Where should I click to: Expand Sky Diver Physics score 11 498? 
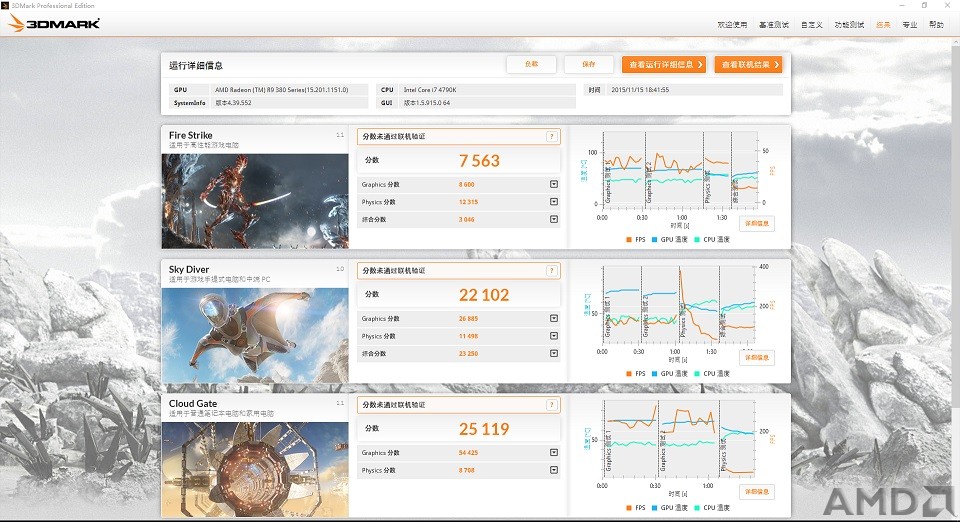tap(554, 336)
